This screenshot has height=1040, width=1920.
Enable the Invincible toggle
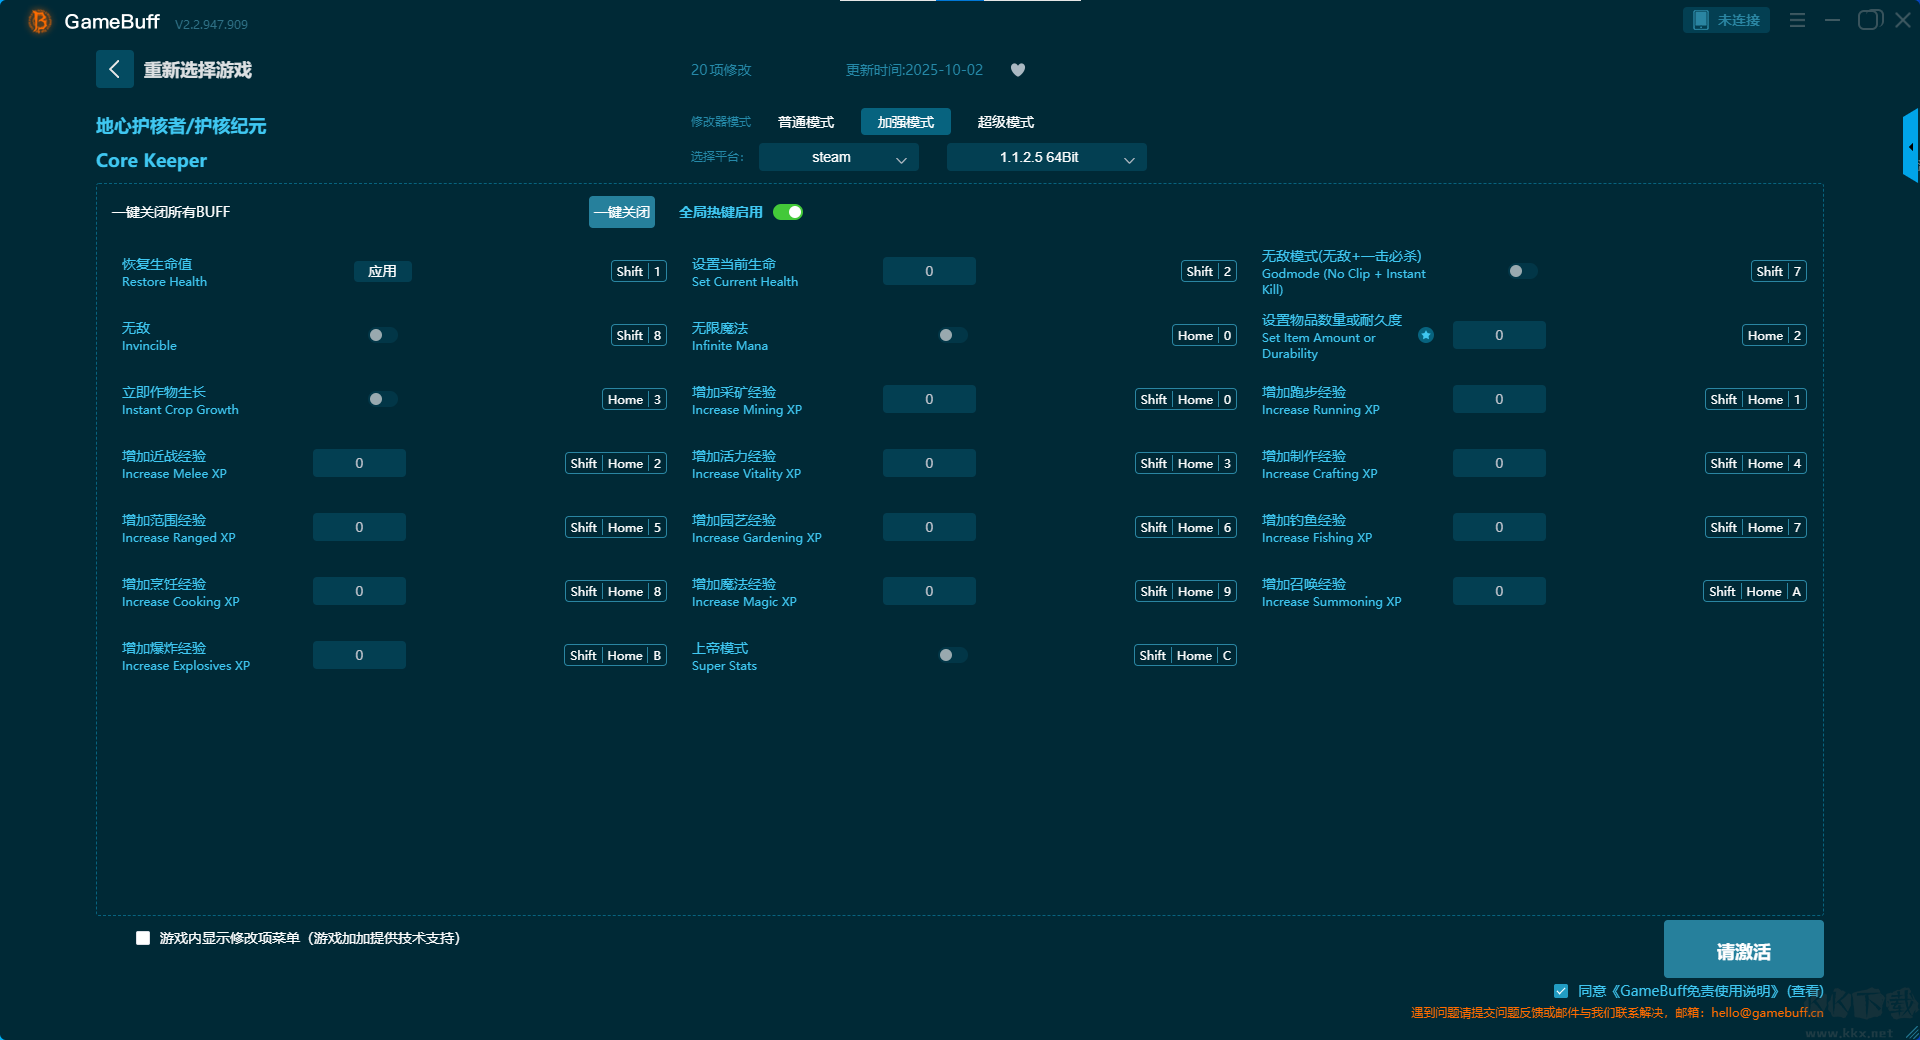tap(382, 335)
